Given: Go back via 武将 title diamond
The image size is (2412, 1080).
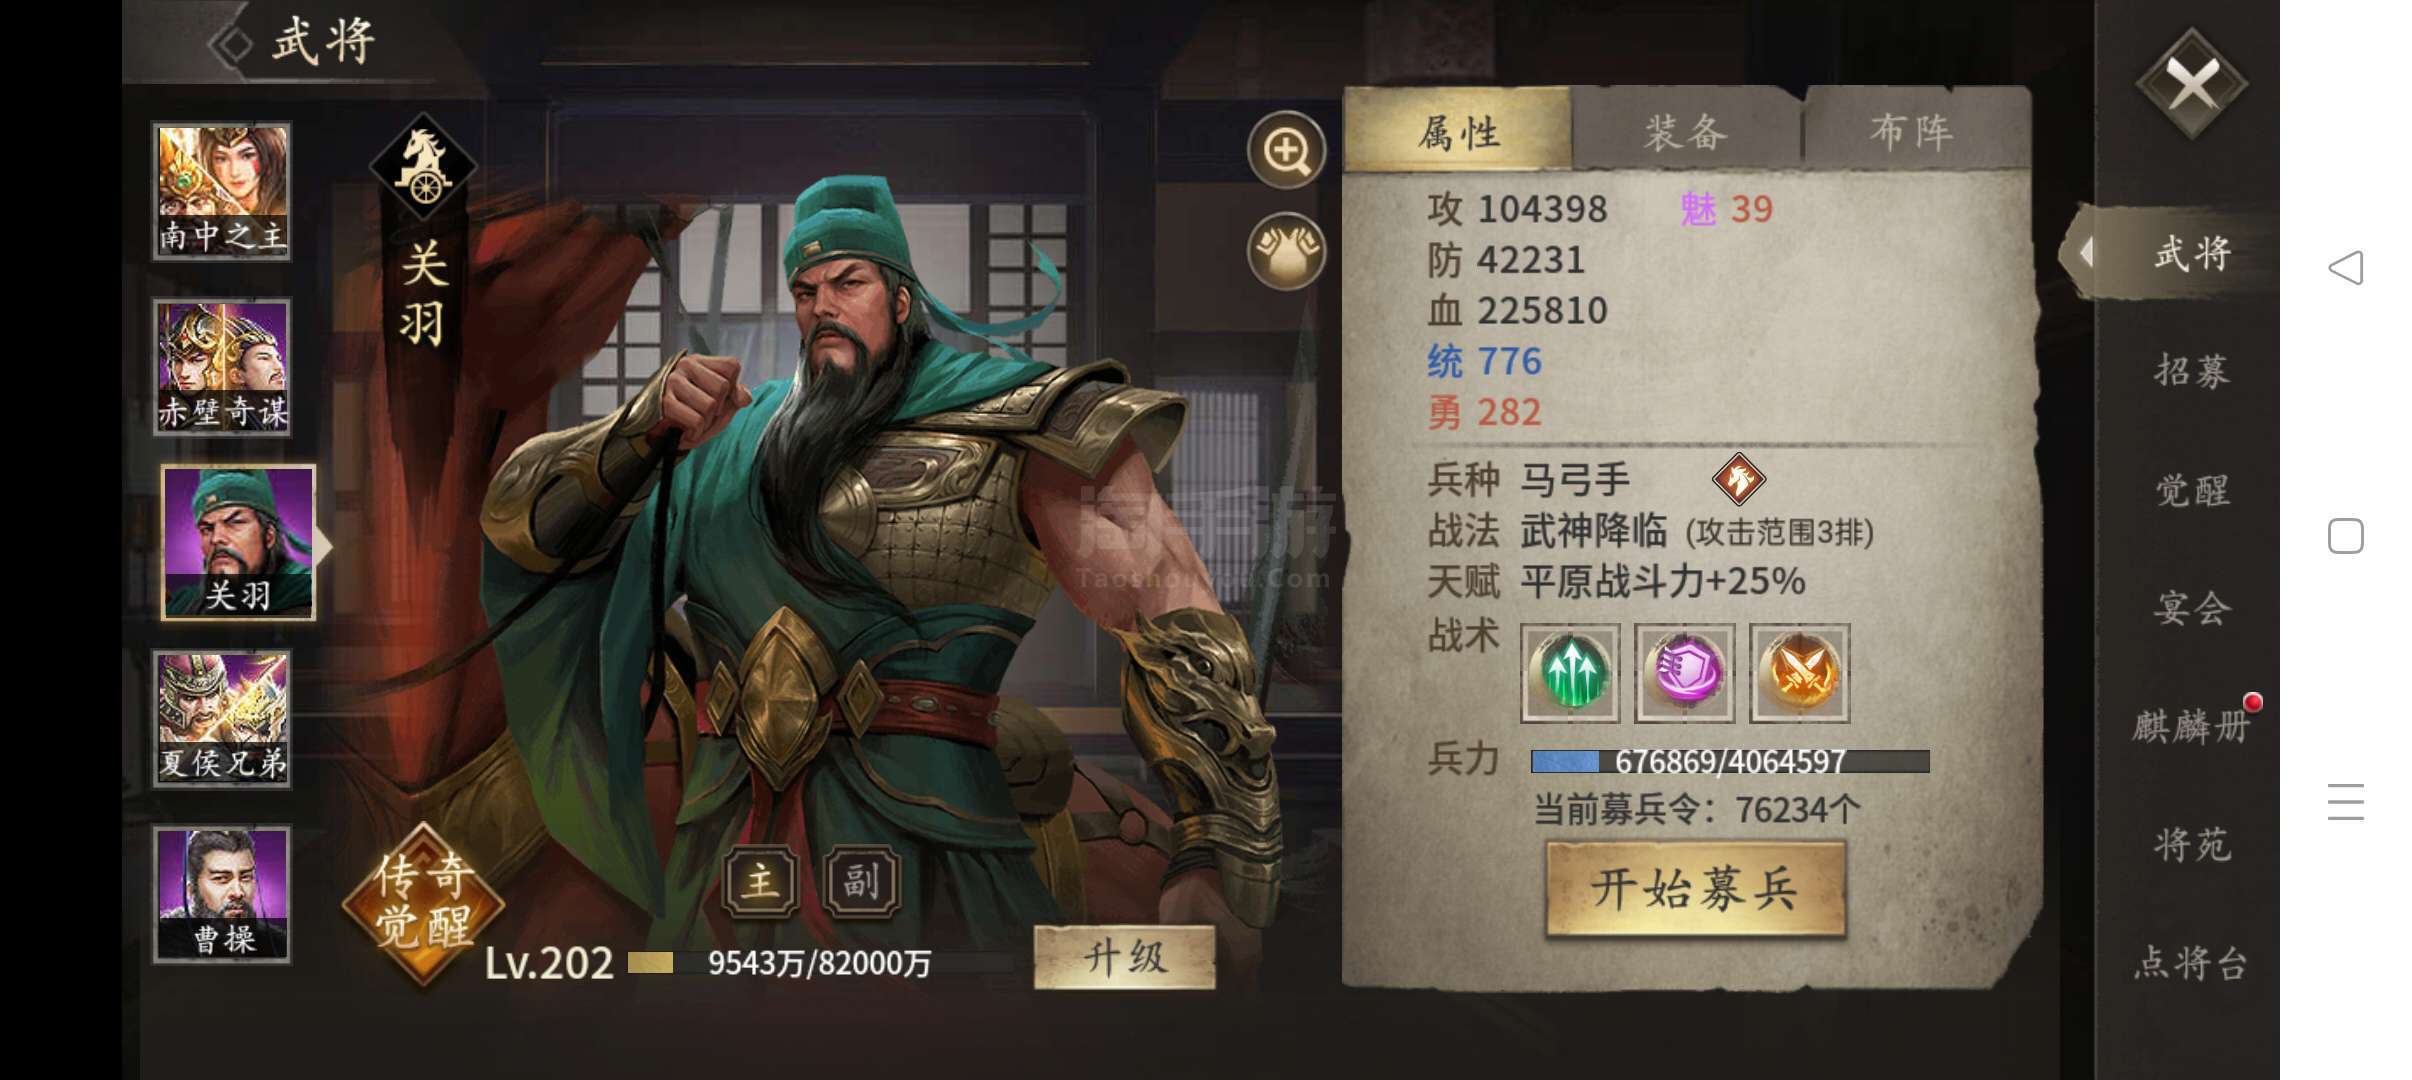Looking at the screenshot, I should point(232,44).
